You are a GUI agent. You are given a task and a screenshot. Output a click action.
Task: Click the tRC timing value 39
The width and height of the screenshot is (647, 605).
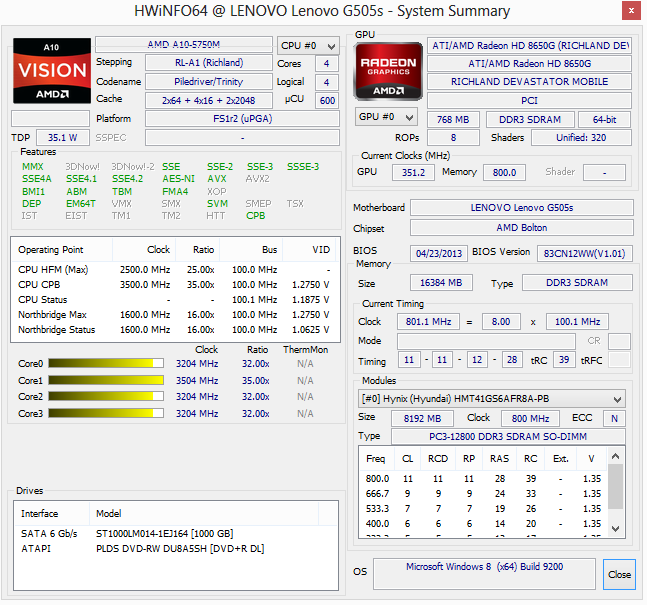click(x=564, y=360)
